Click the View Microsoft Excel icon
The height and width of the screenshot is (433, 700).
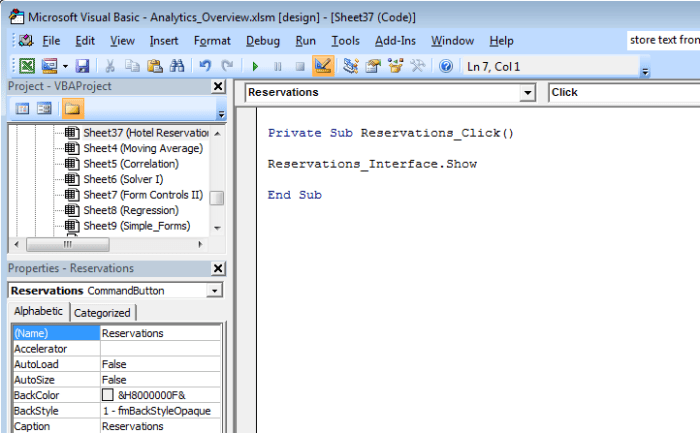coord(27,66)
